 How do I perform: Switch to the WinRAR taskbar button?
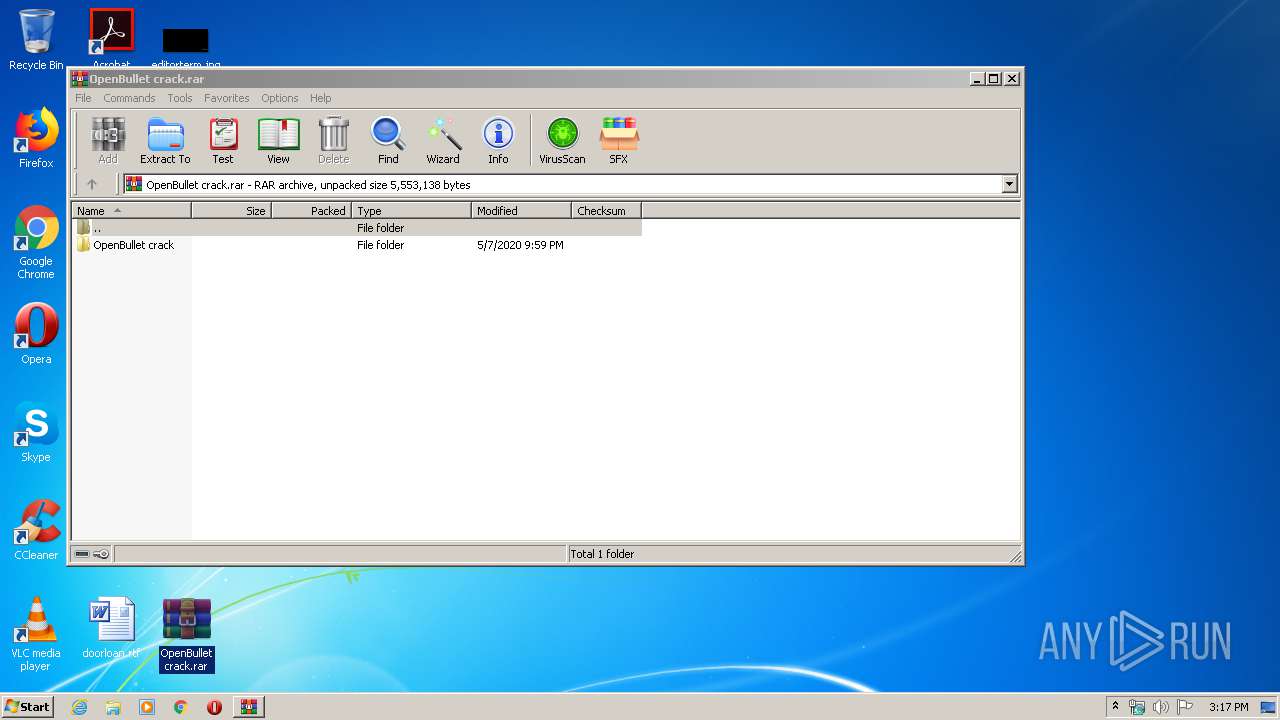pyautogui.click(x=248, y=707)
